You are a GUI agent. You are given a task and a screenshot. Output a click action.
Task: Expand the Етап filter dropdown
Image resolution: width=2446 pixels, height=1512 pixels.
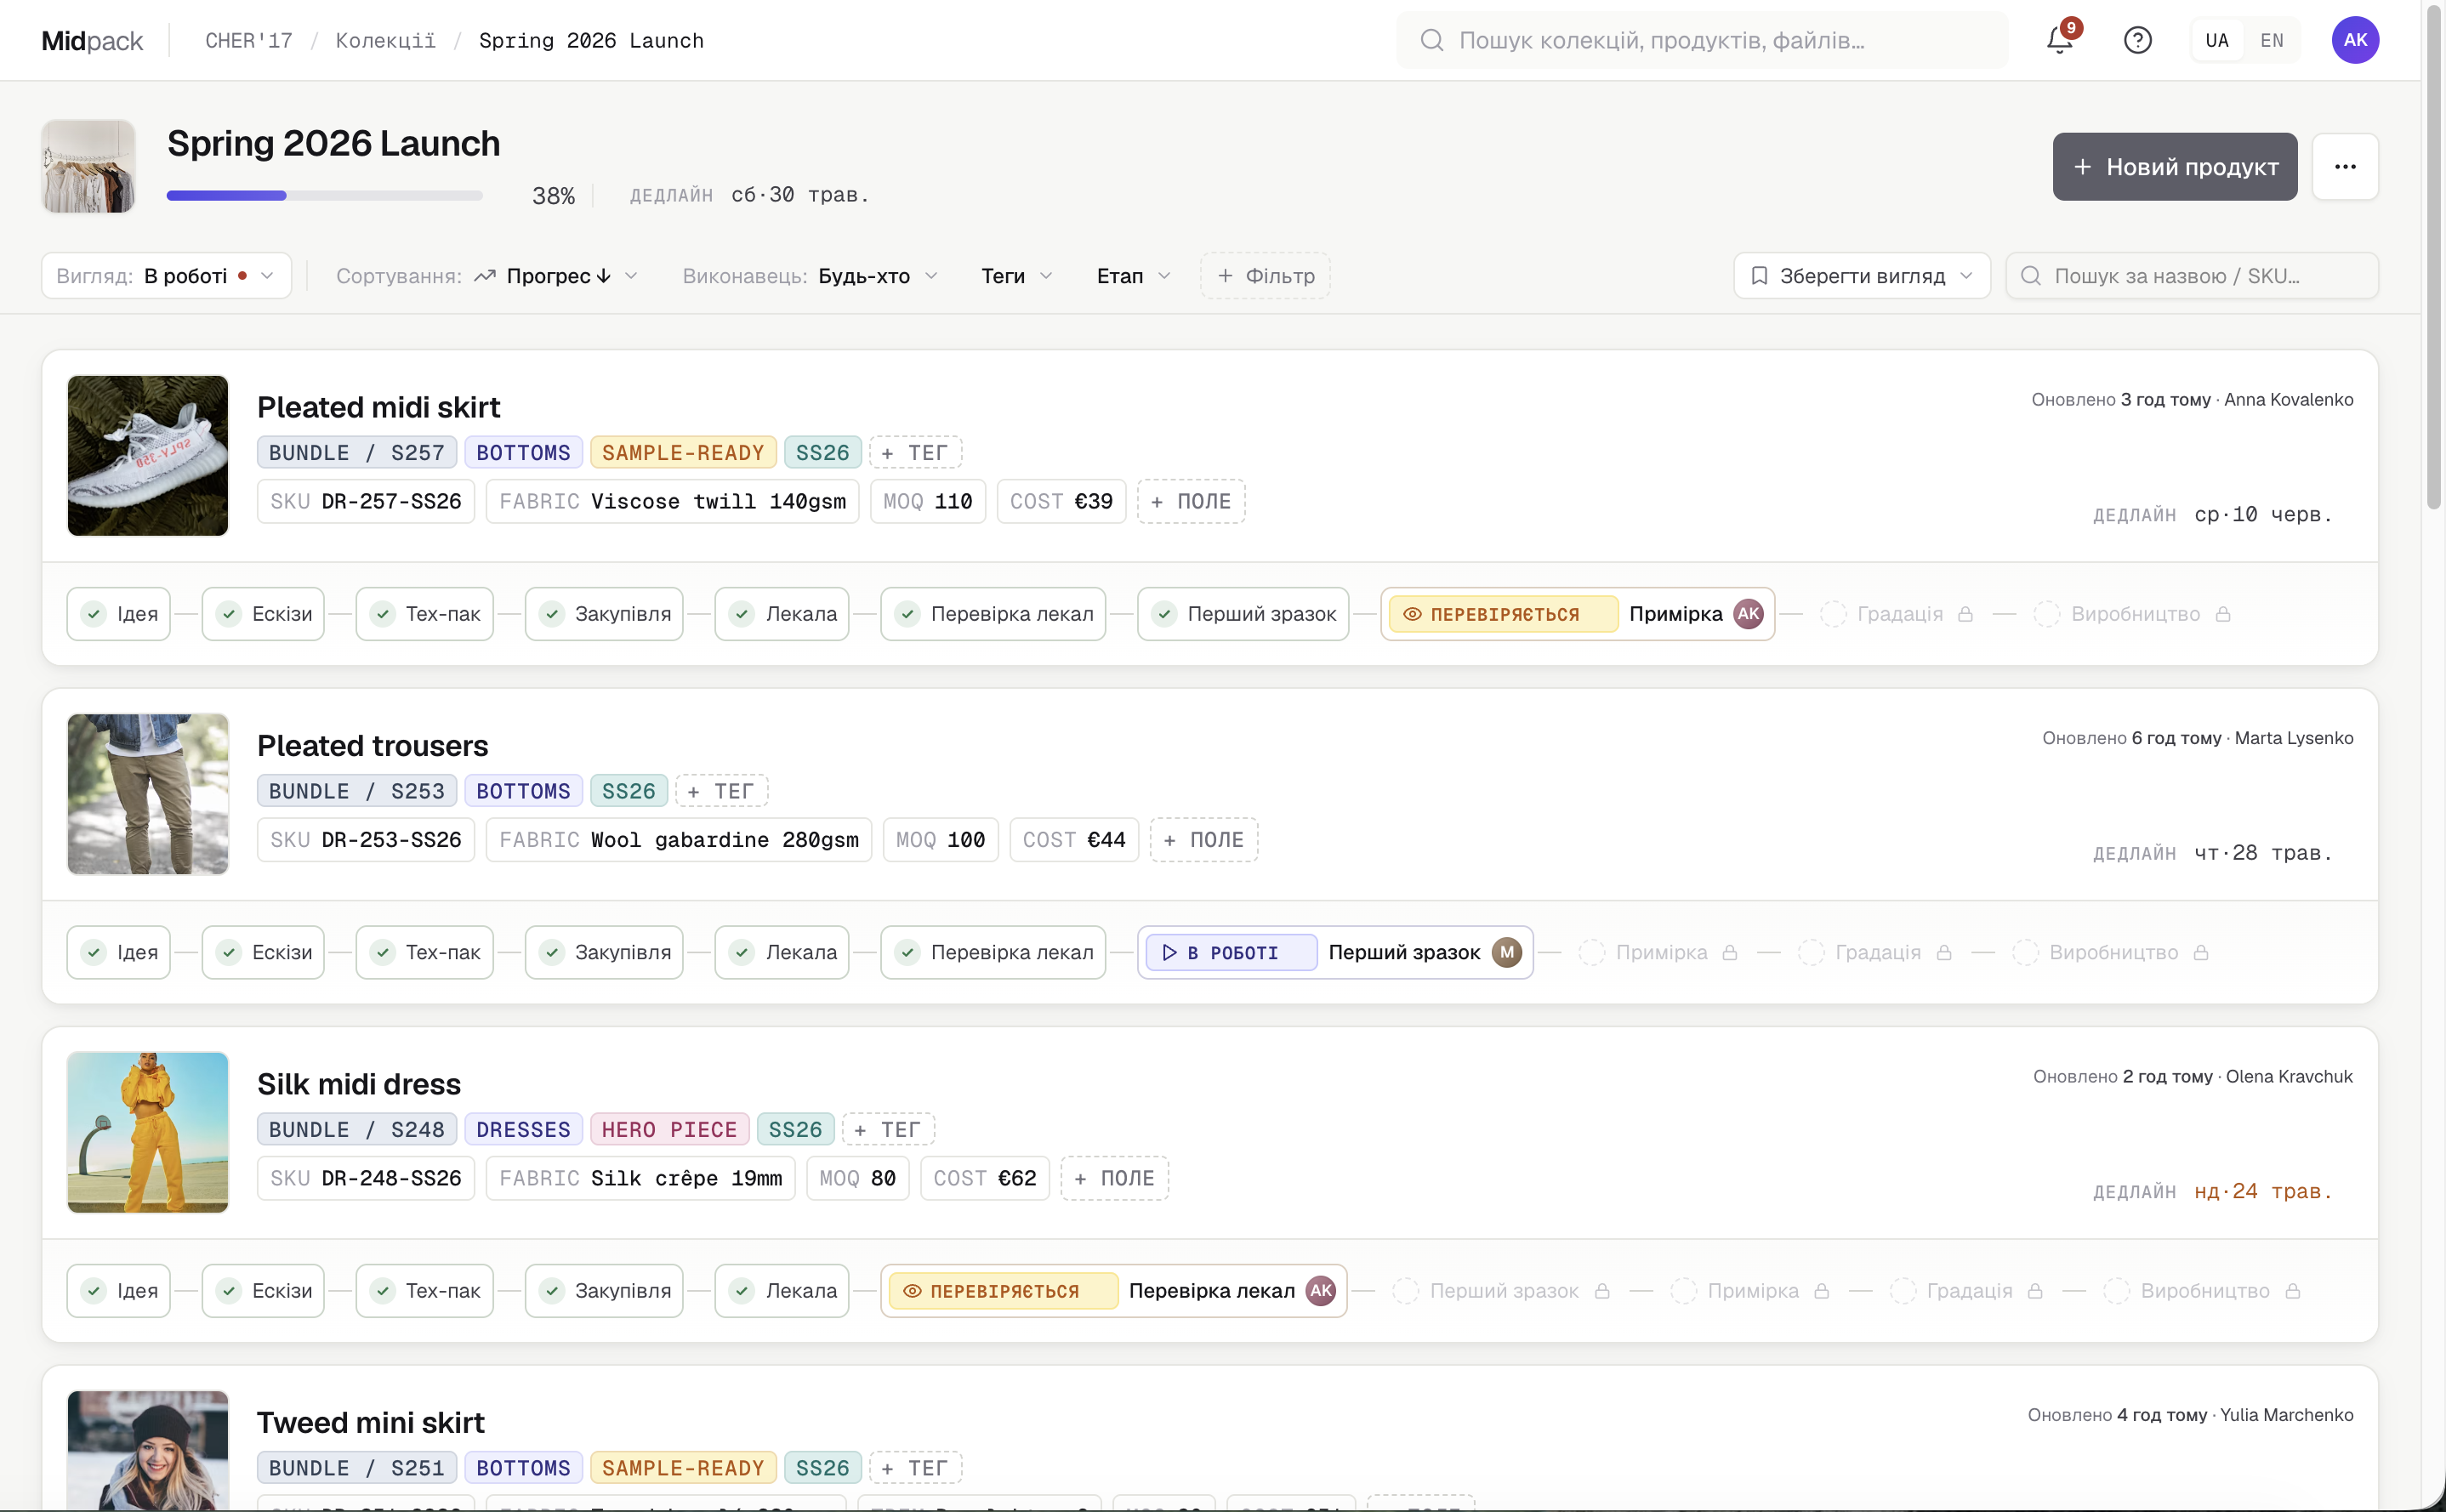(x=1133, y=276)
